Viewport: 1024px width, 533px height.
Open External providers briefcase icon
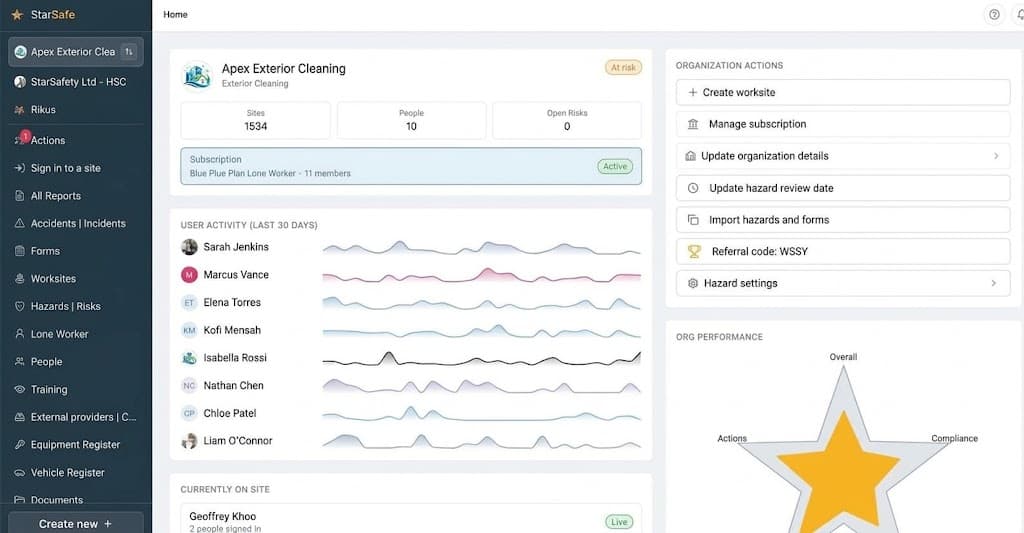click(x=20, y=417)
